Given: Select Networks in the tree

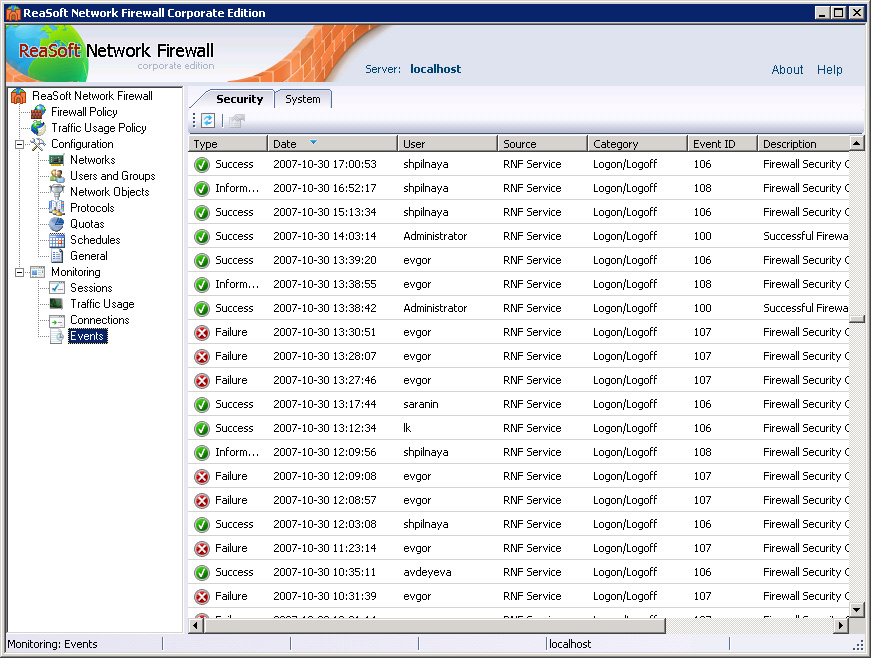Looking at the screenshot, I should tap(93, 160).
